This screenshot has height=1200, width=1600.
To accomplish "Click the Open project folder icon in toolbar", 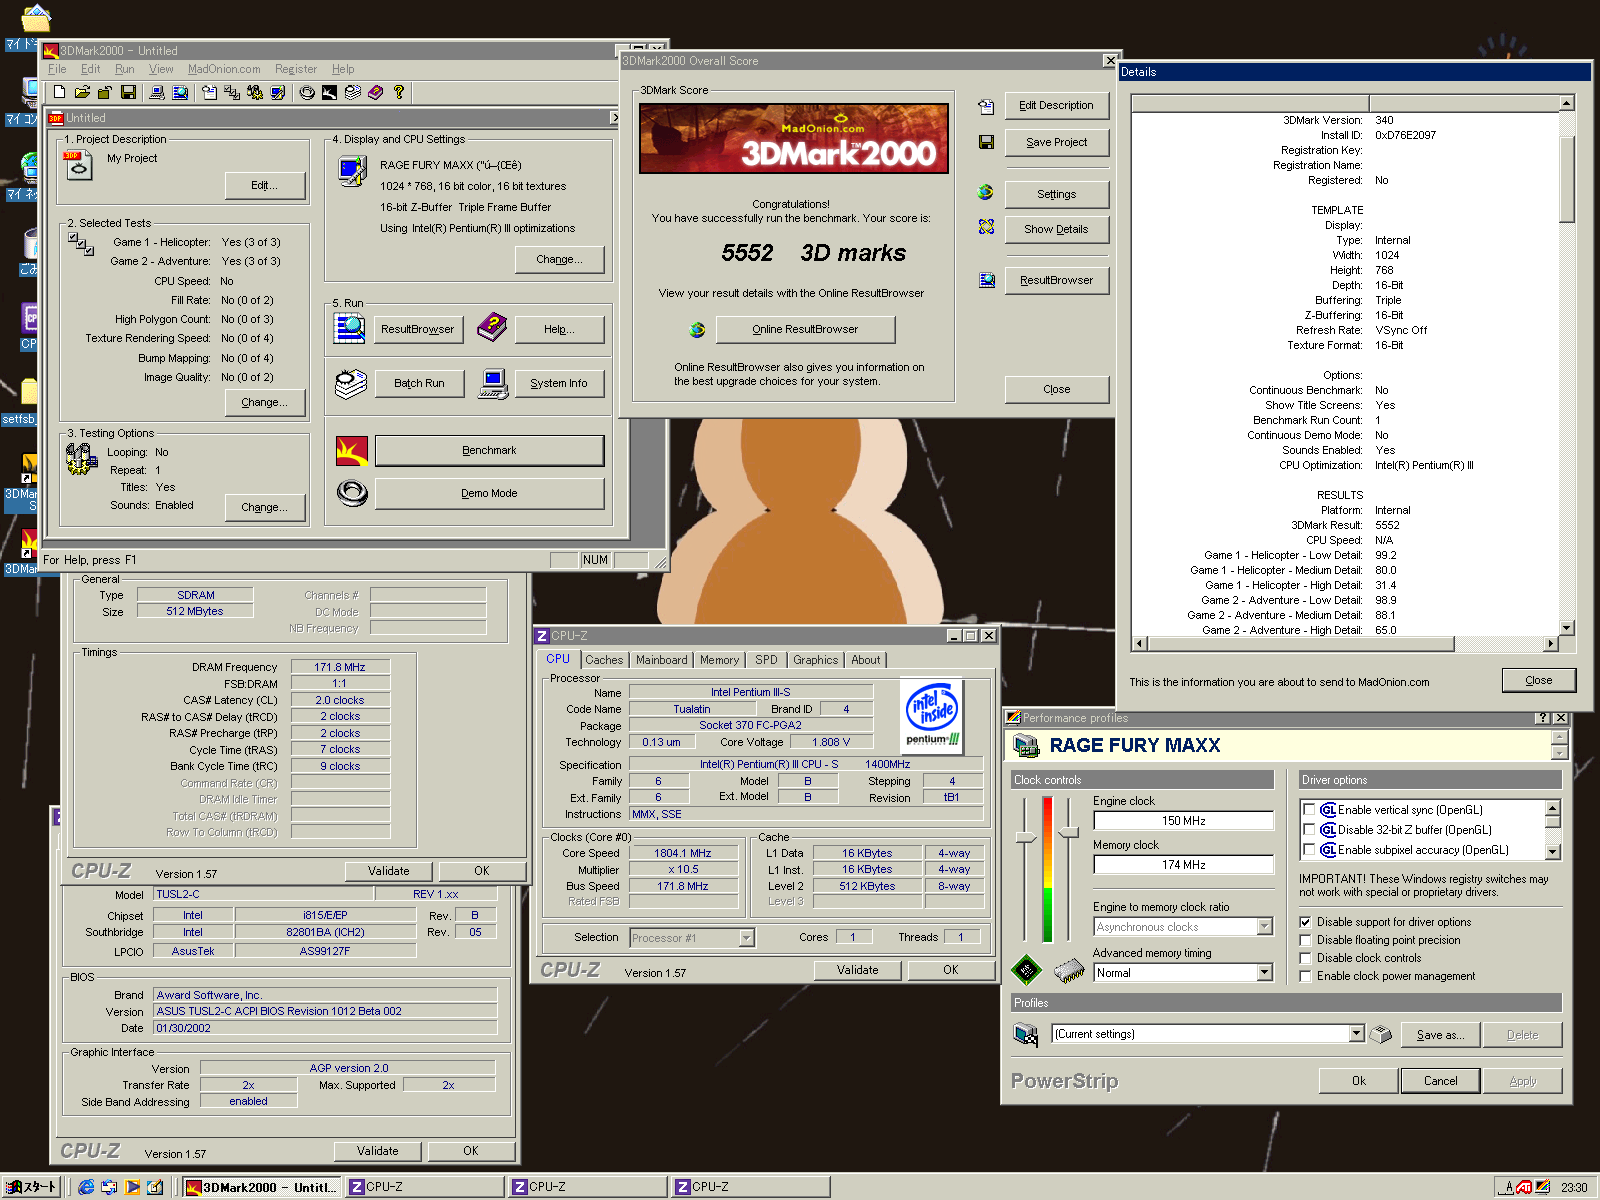I will [x=82, y=92].
